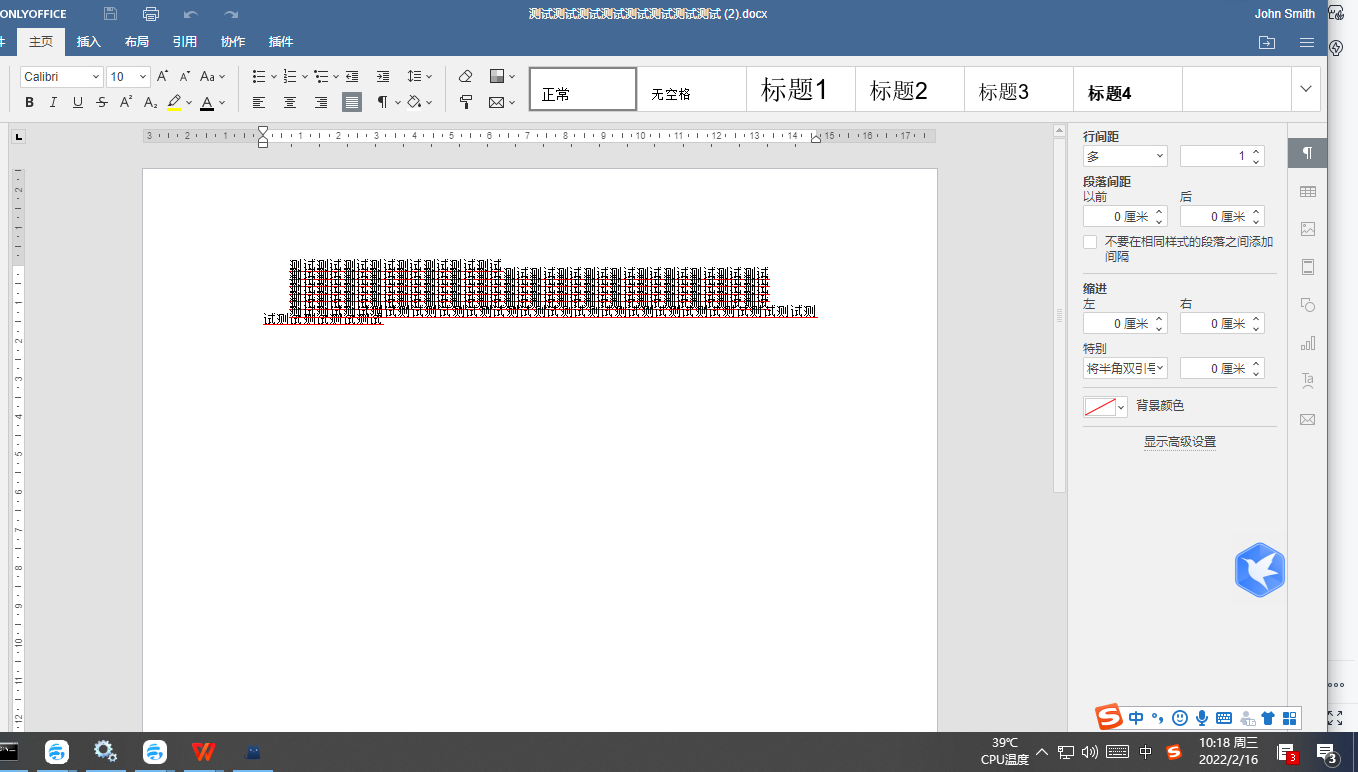The height and width of the screenshot is (772, 1358).
Task: Apply the 无空格 style
Action: 692,89
